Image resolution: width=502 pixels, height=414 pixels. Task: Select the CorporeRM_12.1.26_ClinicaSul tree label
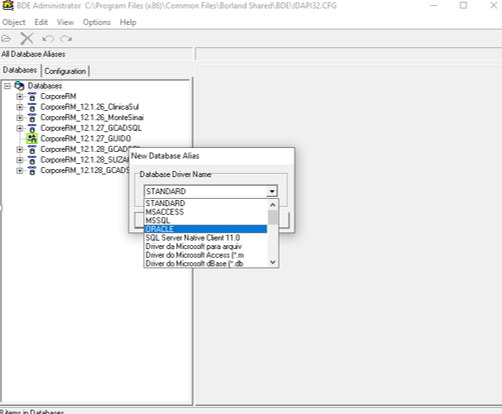point(89,107)
